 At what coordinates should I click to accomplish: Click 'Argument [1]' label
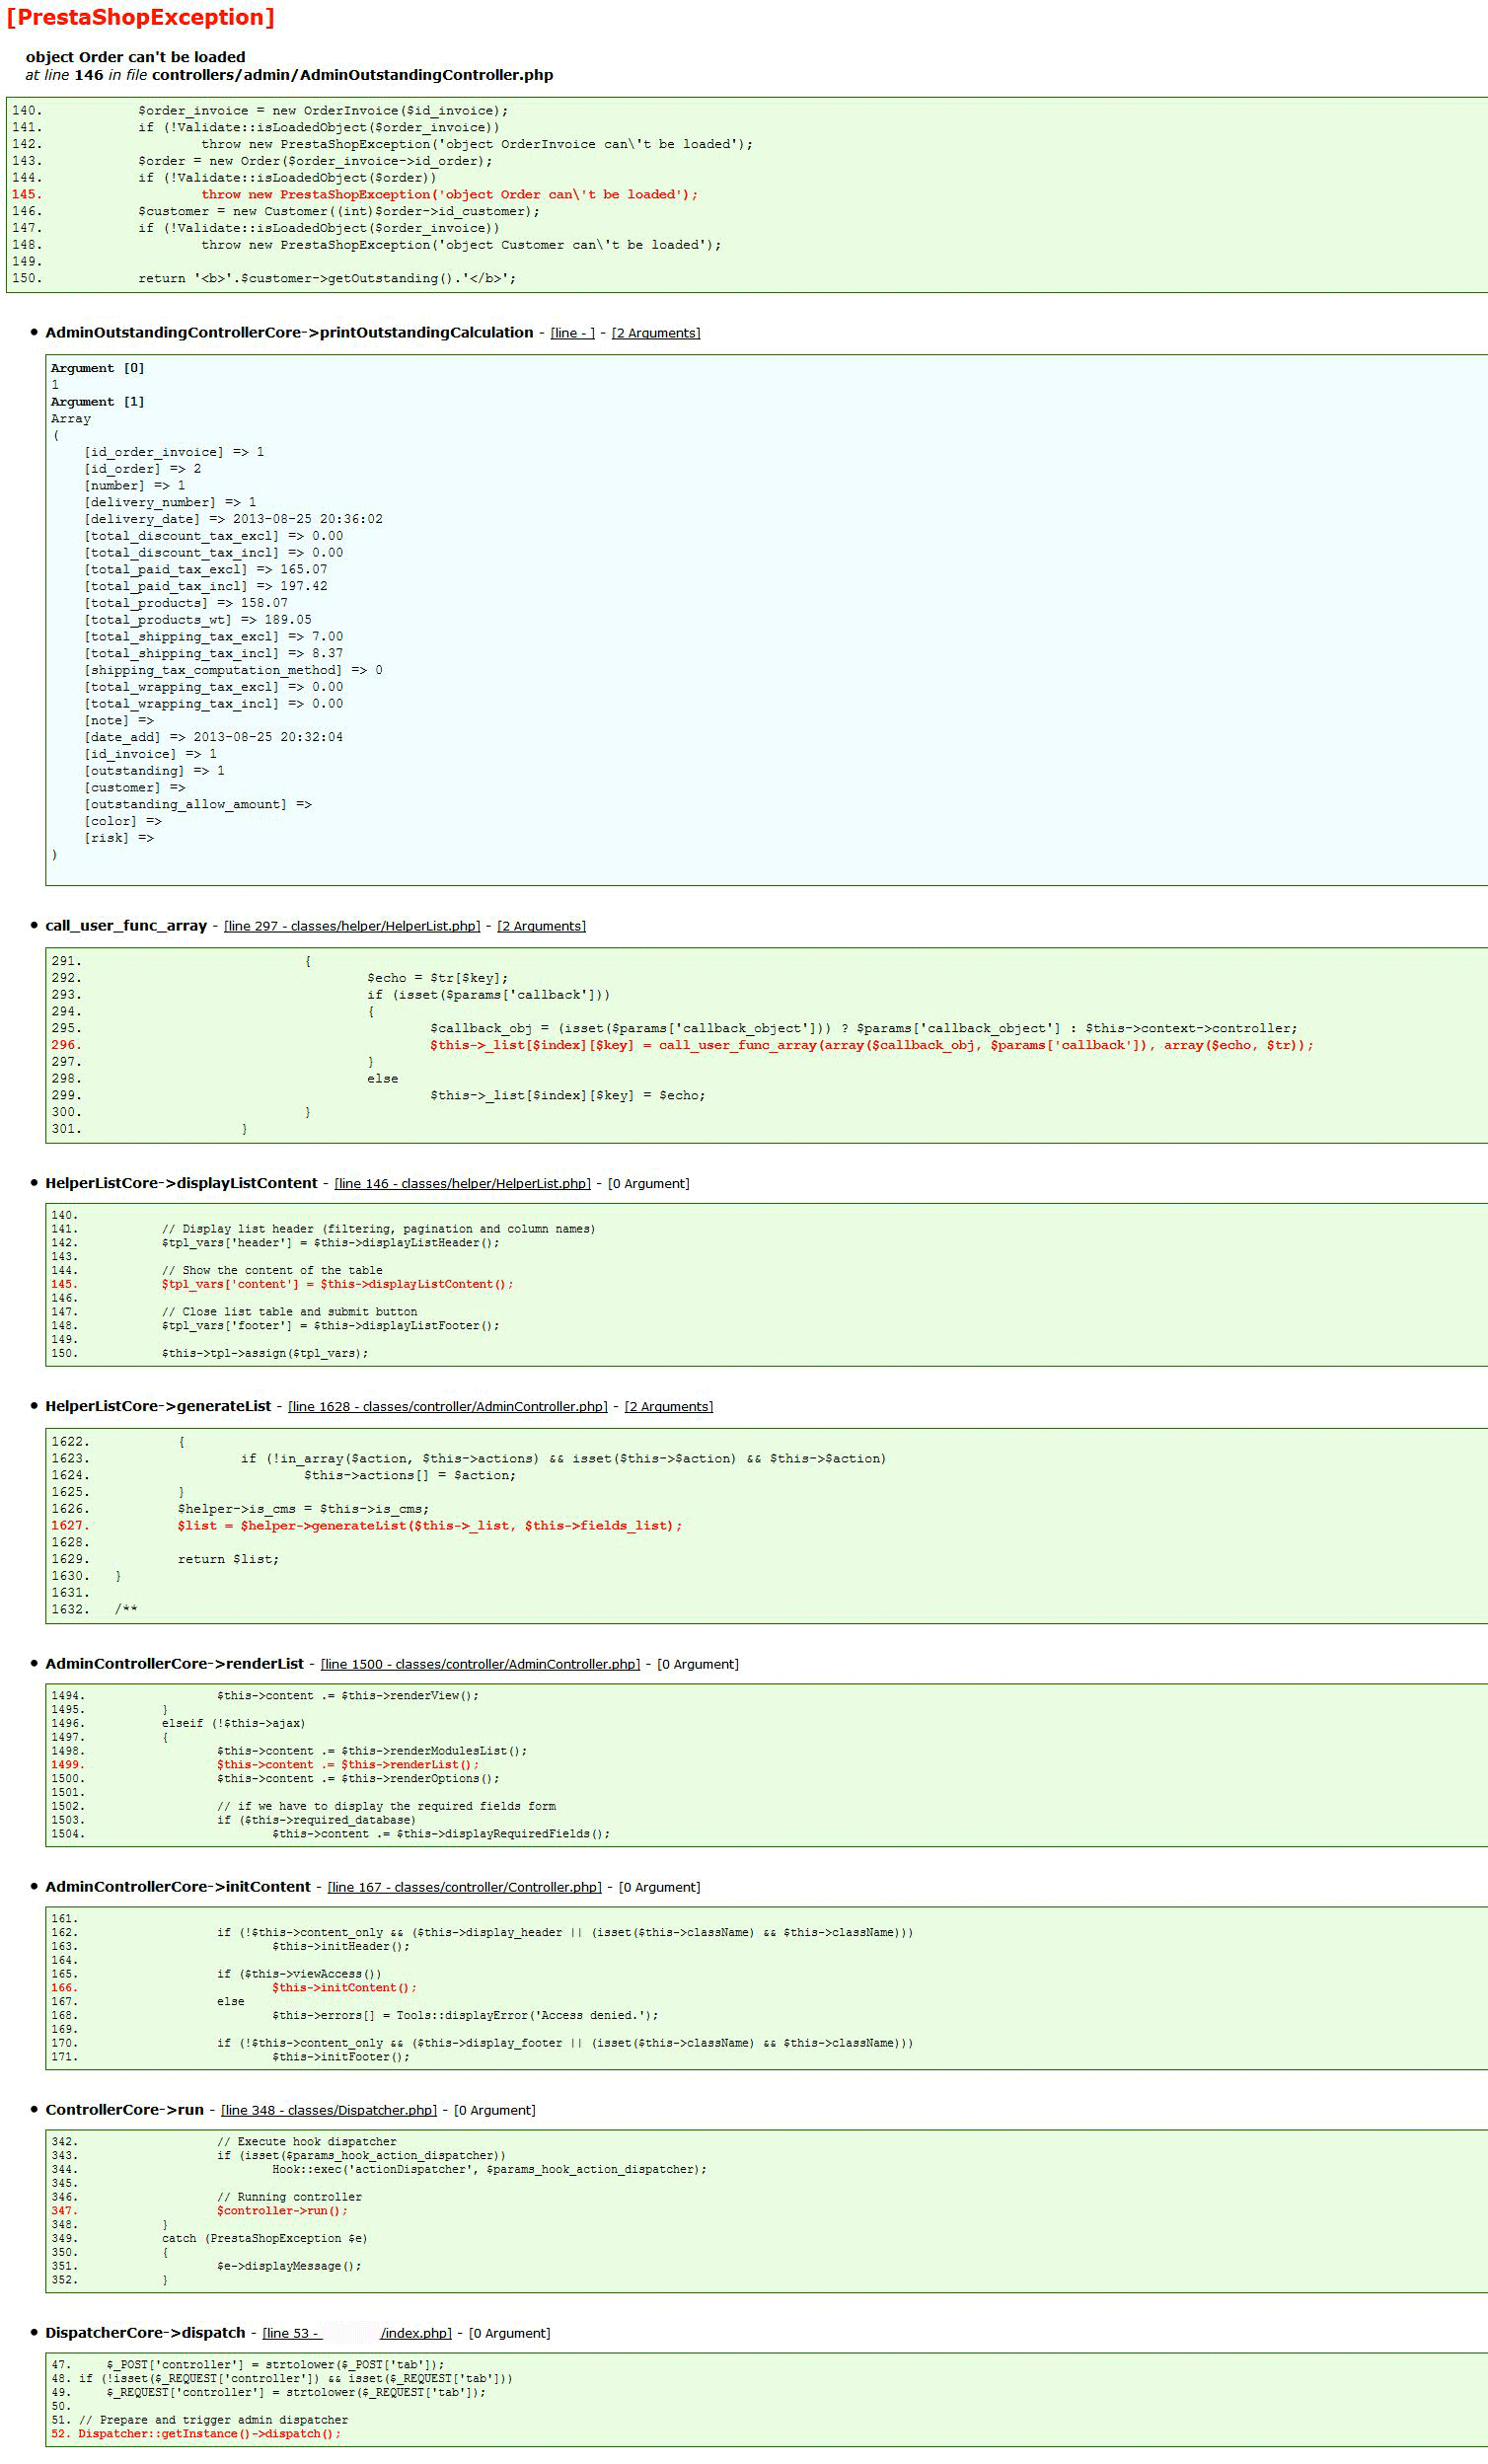(x=98, y=402)
